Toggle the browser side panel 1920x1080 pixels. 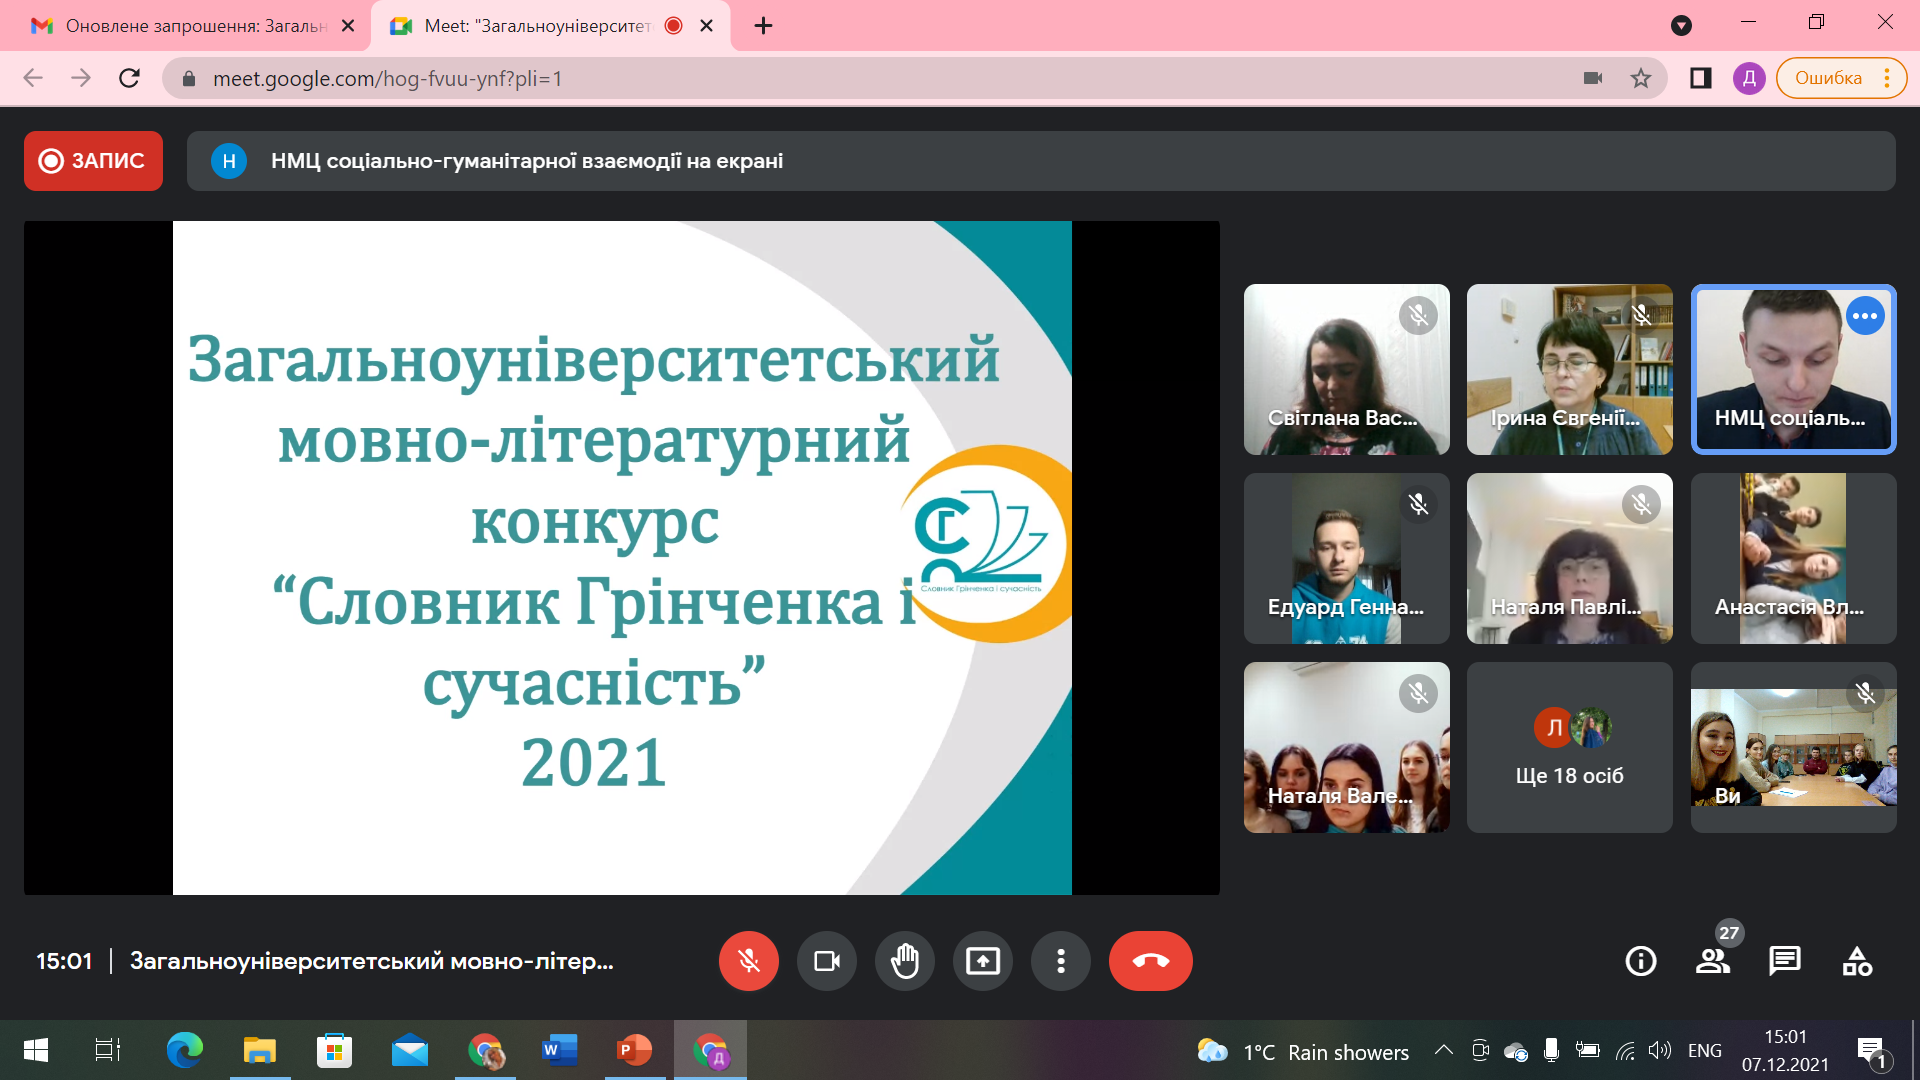1700,78
